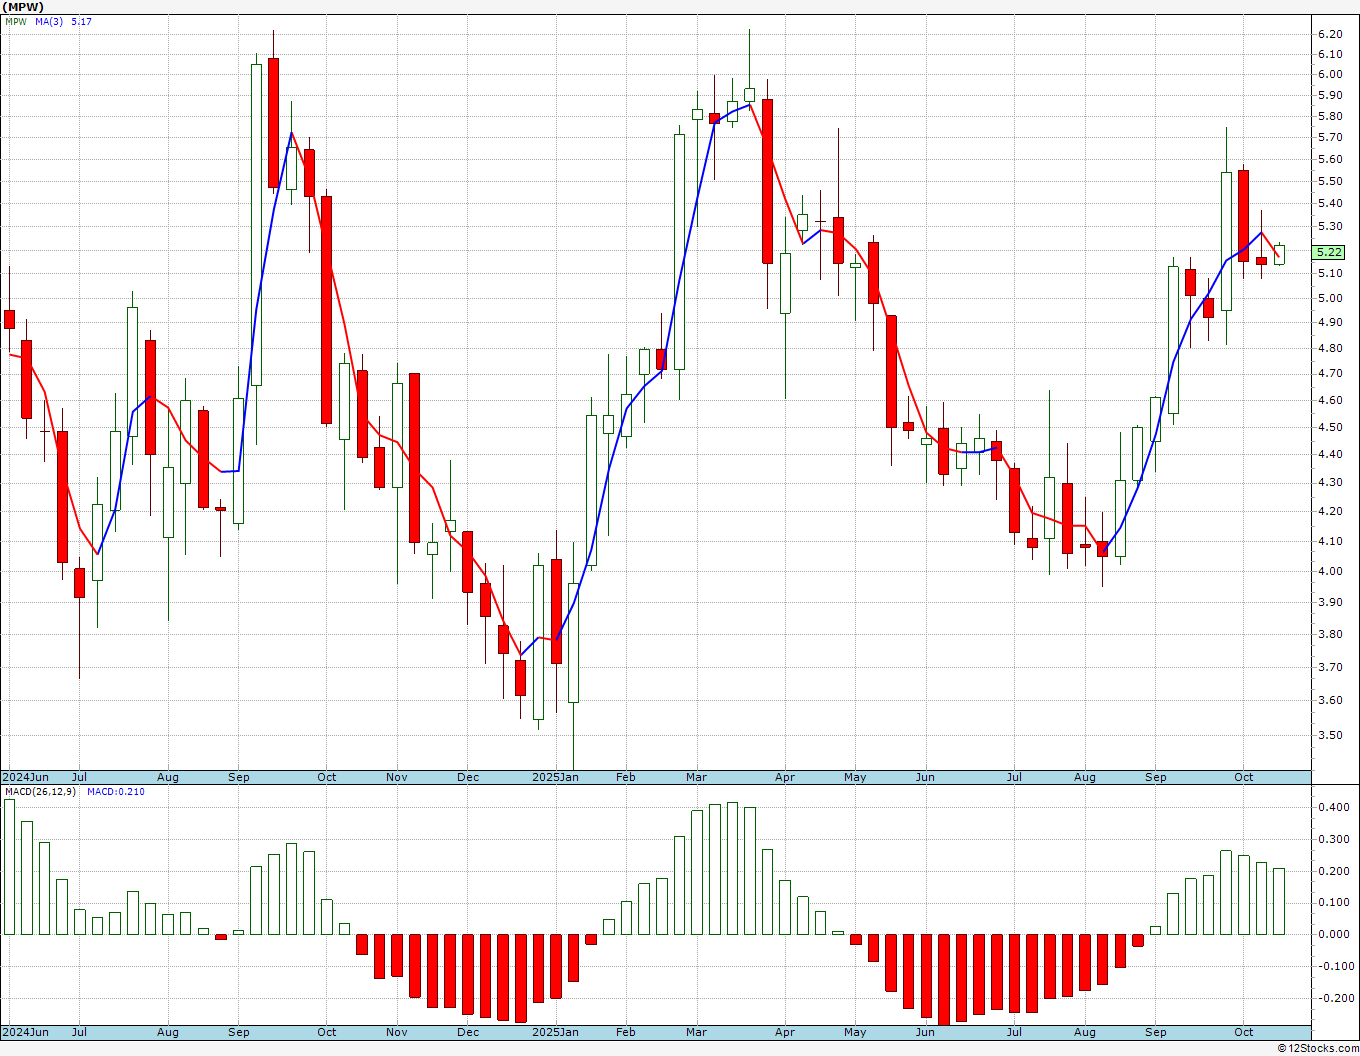Click Nov on the MACD panel time axis
The image size is (1360, 1056).
click(397, 1032)
